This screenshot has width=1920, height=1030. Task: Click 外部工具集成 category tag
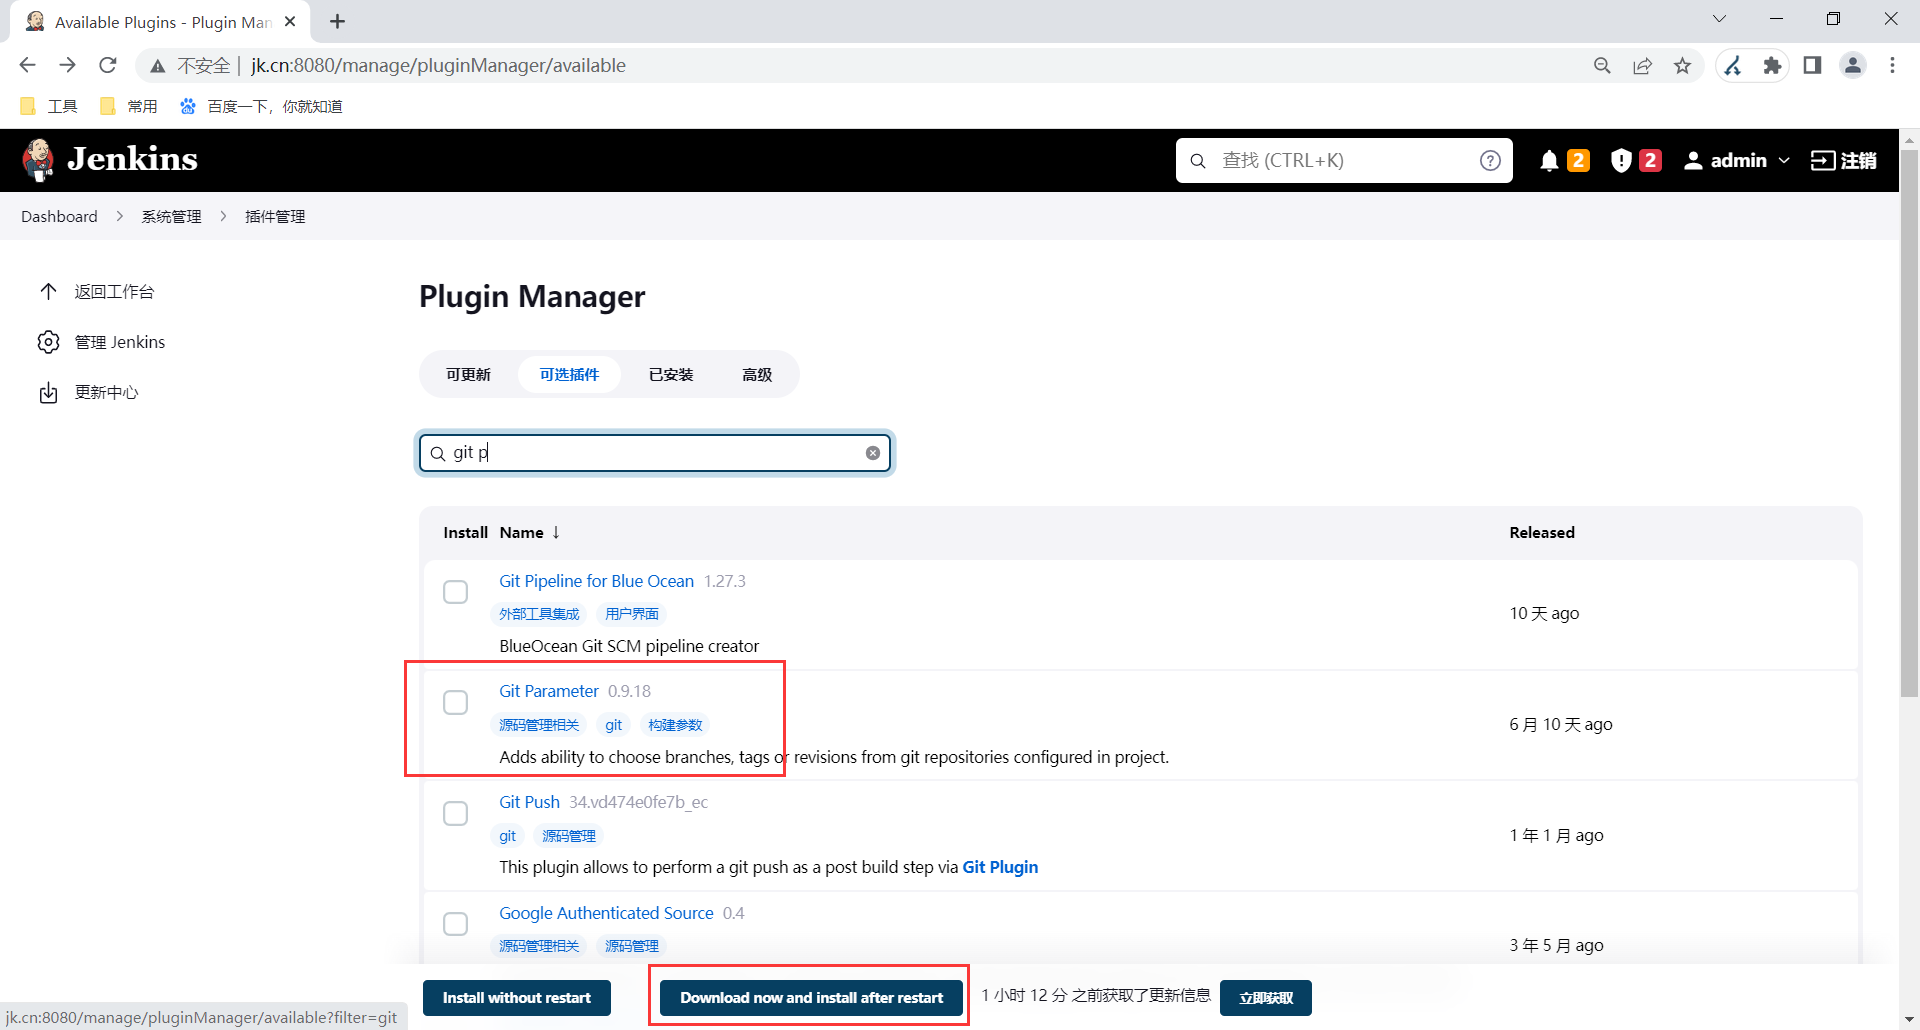tap(539, 614)
